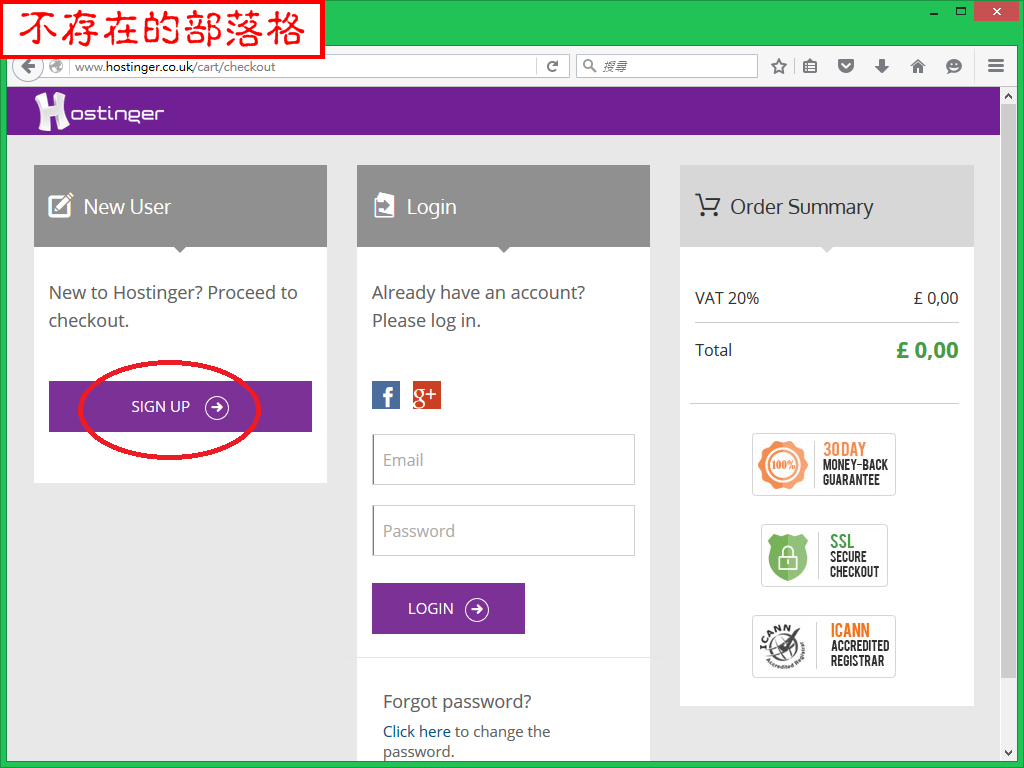Viewport: 1024px width, 768px height.
Task: Click the LOGIN button
Action: coord(448,608)
